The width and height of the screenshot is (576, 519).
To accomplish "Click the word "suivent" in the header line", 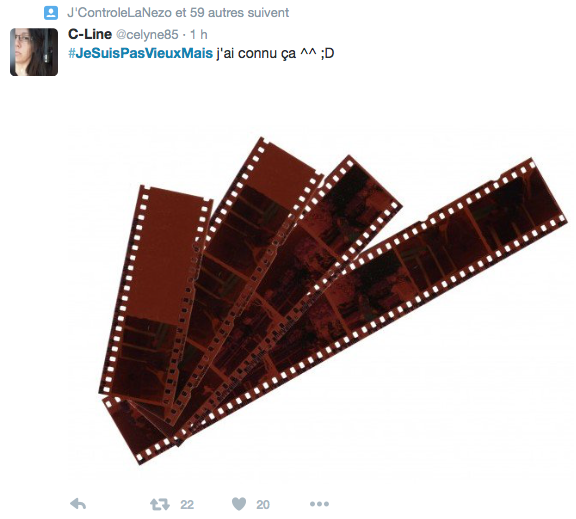I will click(268, 13).
